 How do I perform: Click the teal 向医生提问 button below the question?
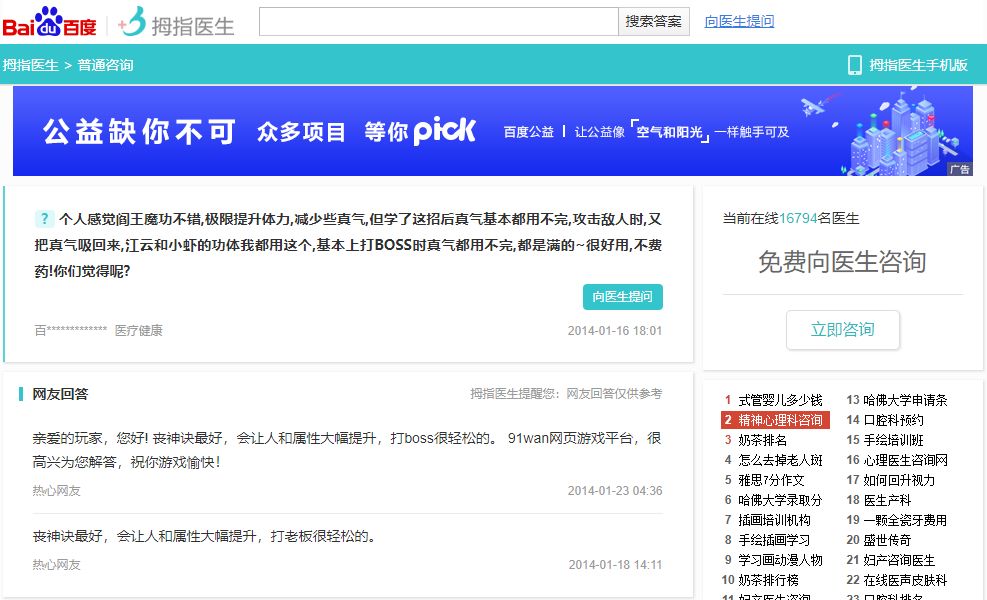pyautogui.click(x=623, y=297)
